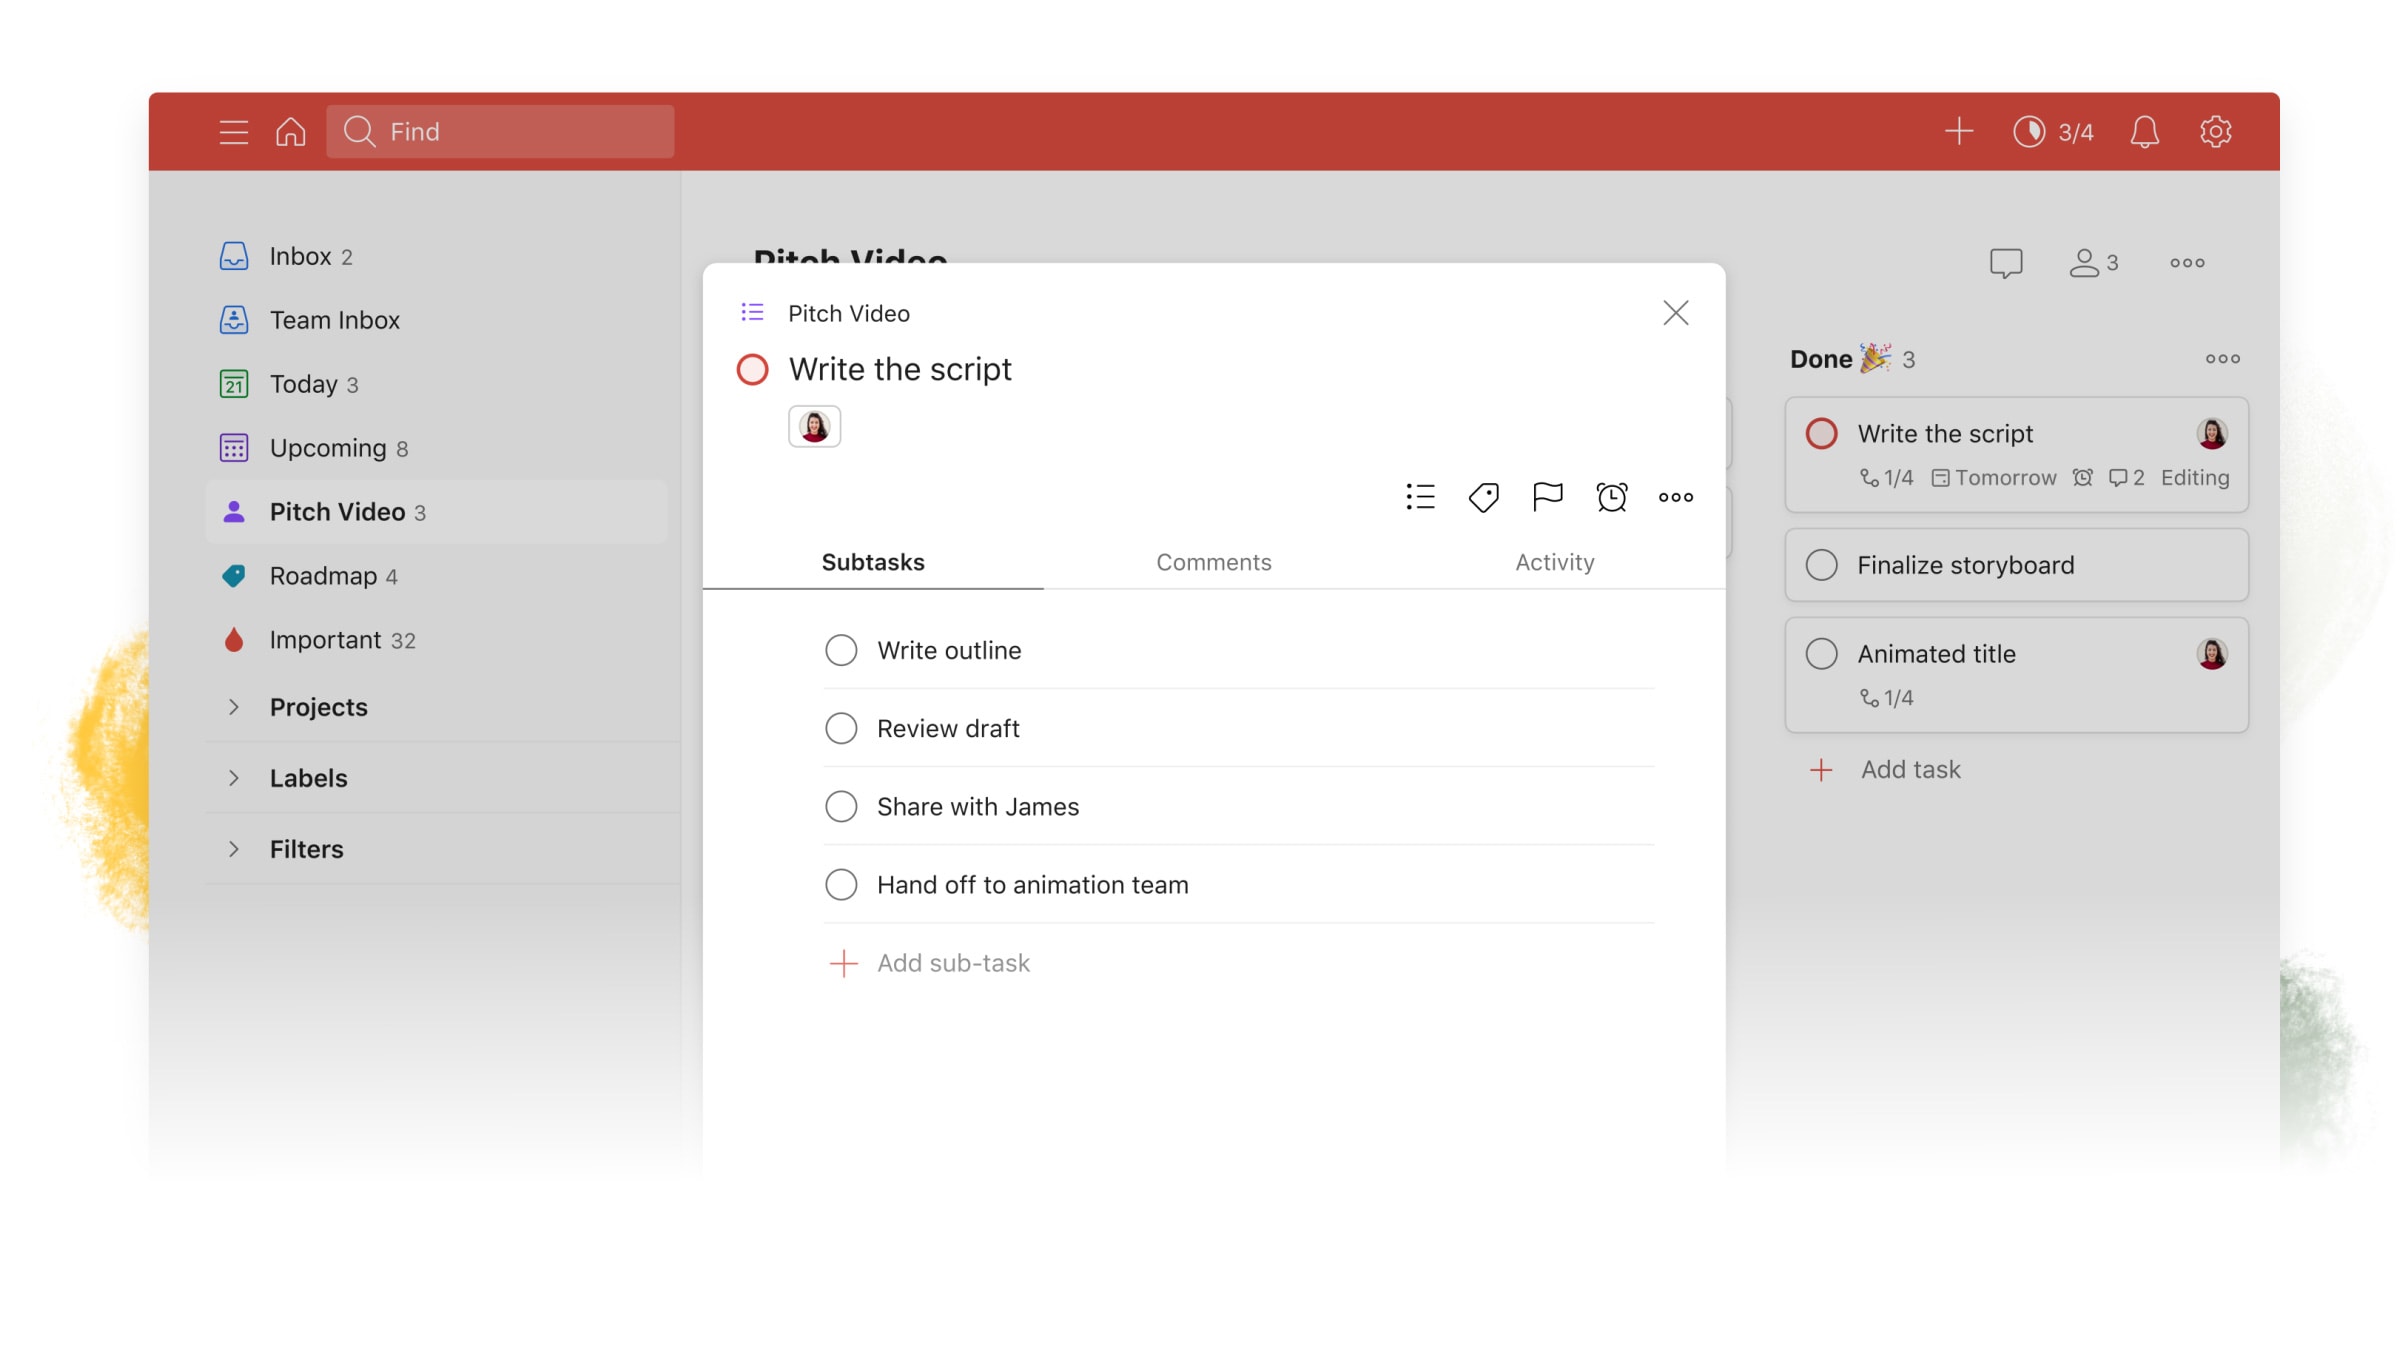Add a reminder using the alarm icon
This screenshot has height=1350, width=2400.
[1611, 496]
